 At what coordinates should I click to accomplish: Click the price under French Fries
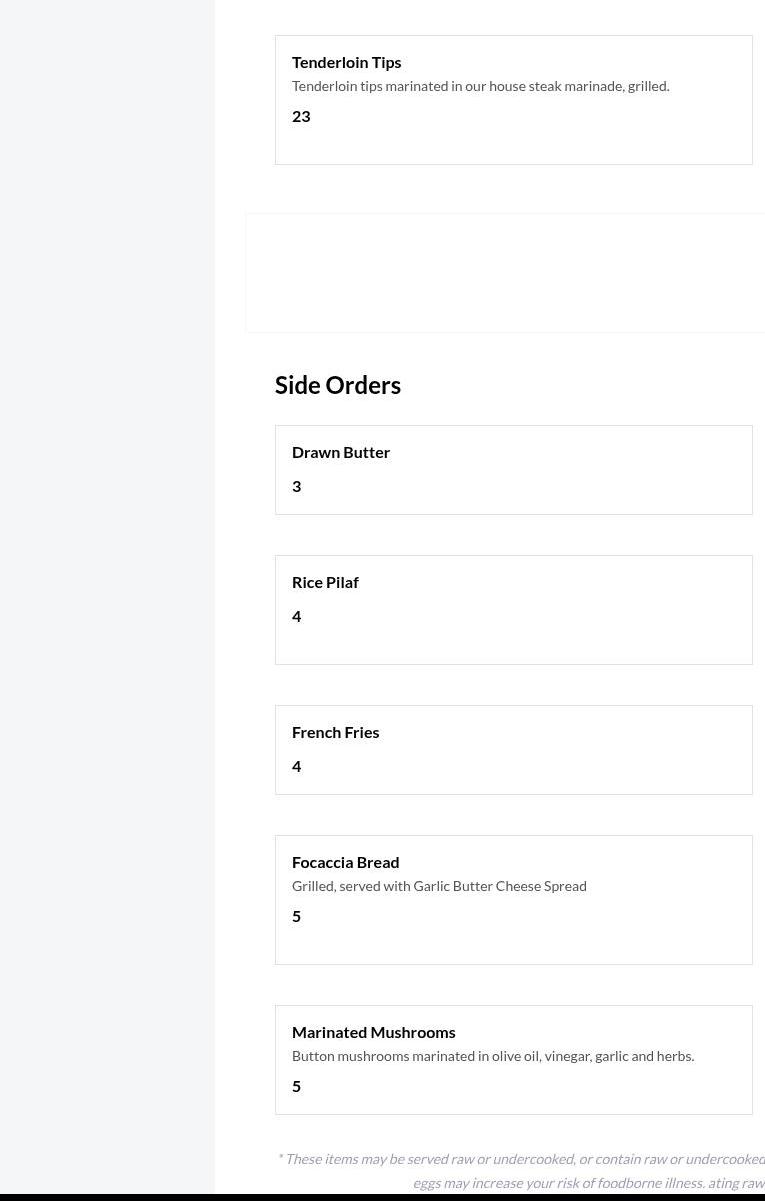point(297,766)
